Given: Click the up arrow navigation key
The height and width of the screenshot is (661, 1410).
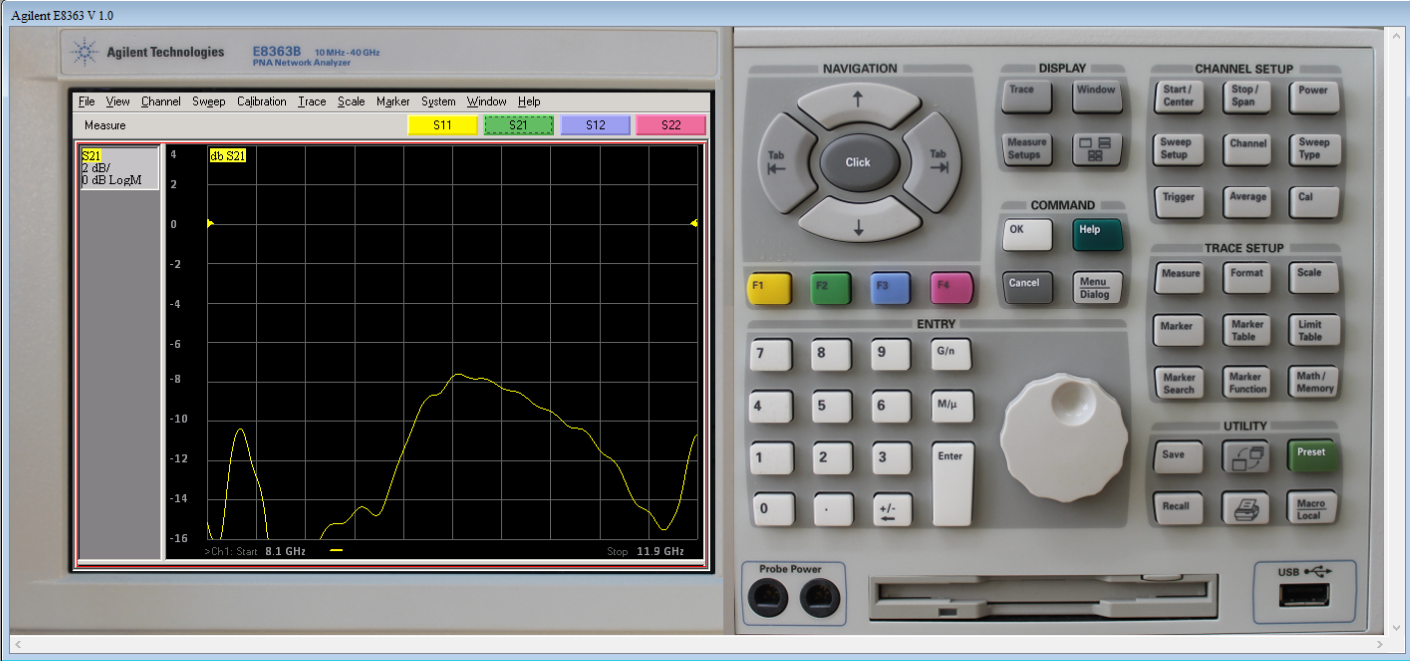Looking at the screenshot, I should click(x=857, y=102).
